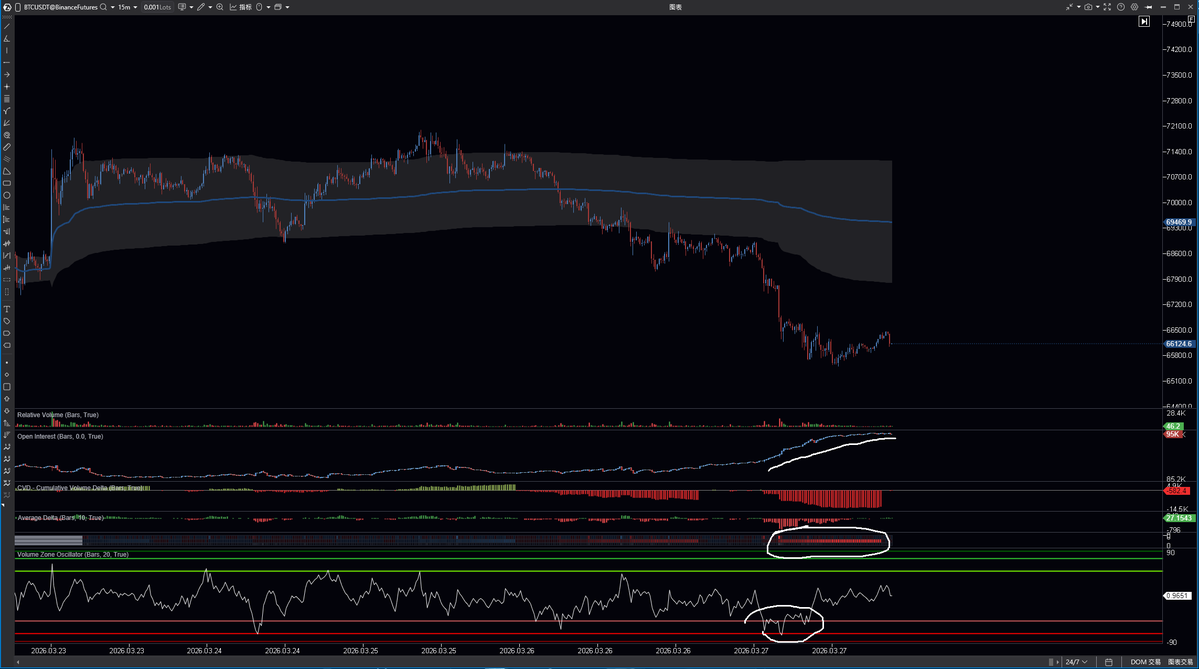1199x669 pixels.
Task: Select the Open Interest indicator label
Action: pos(60,437)
